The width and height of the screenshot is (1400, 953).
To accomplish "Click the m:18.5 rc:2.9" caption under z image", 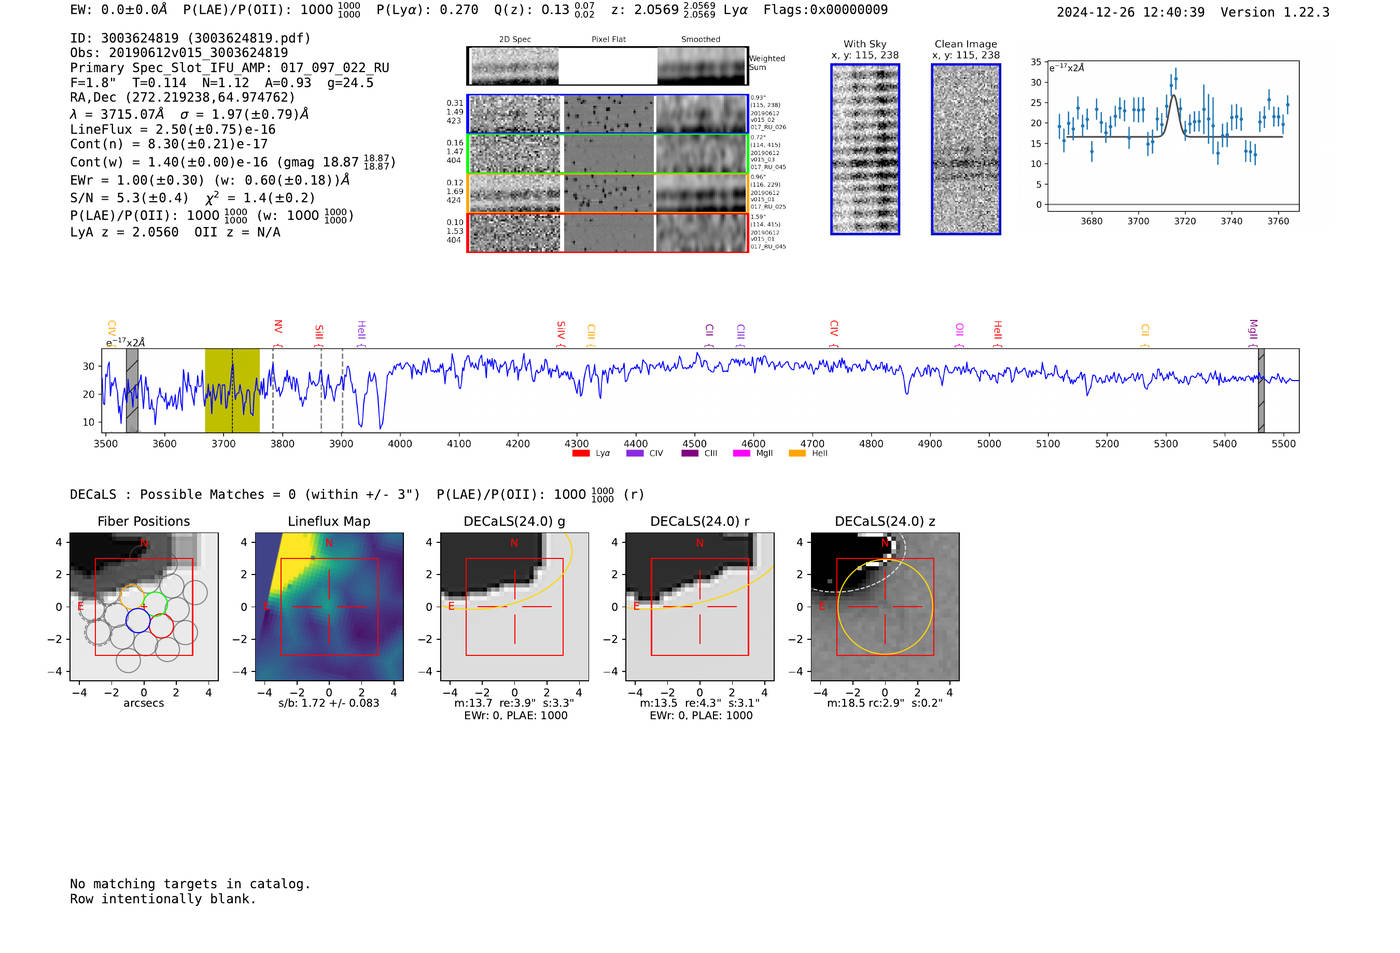I will 885,703.
